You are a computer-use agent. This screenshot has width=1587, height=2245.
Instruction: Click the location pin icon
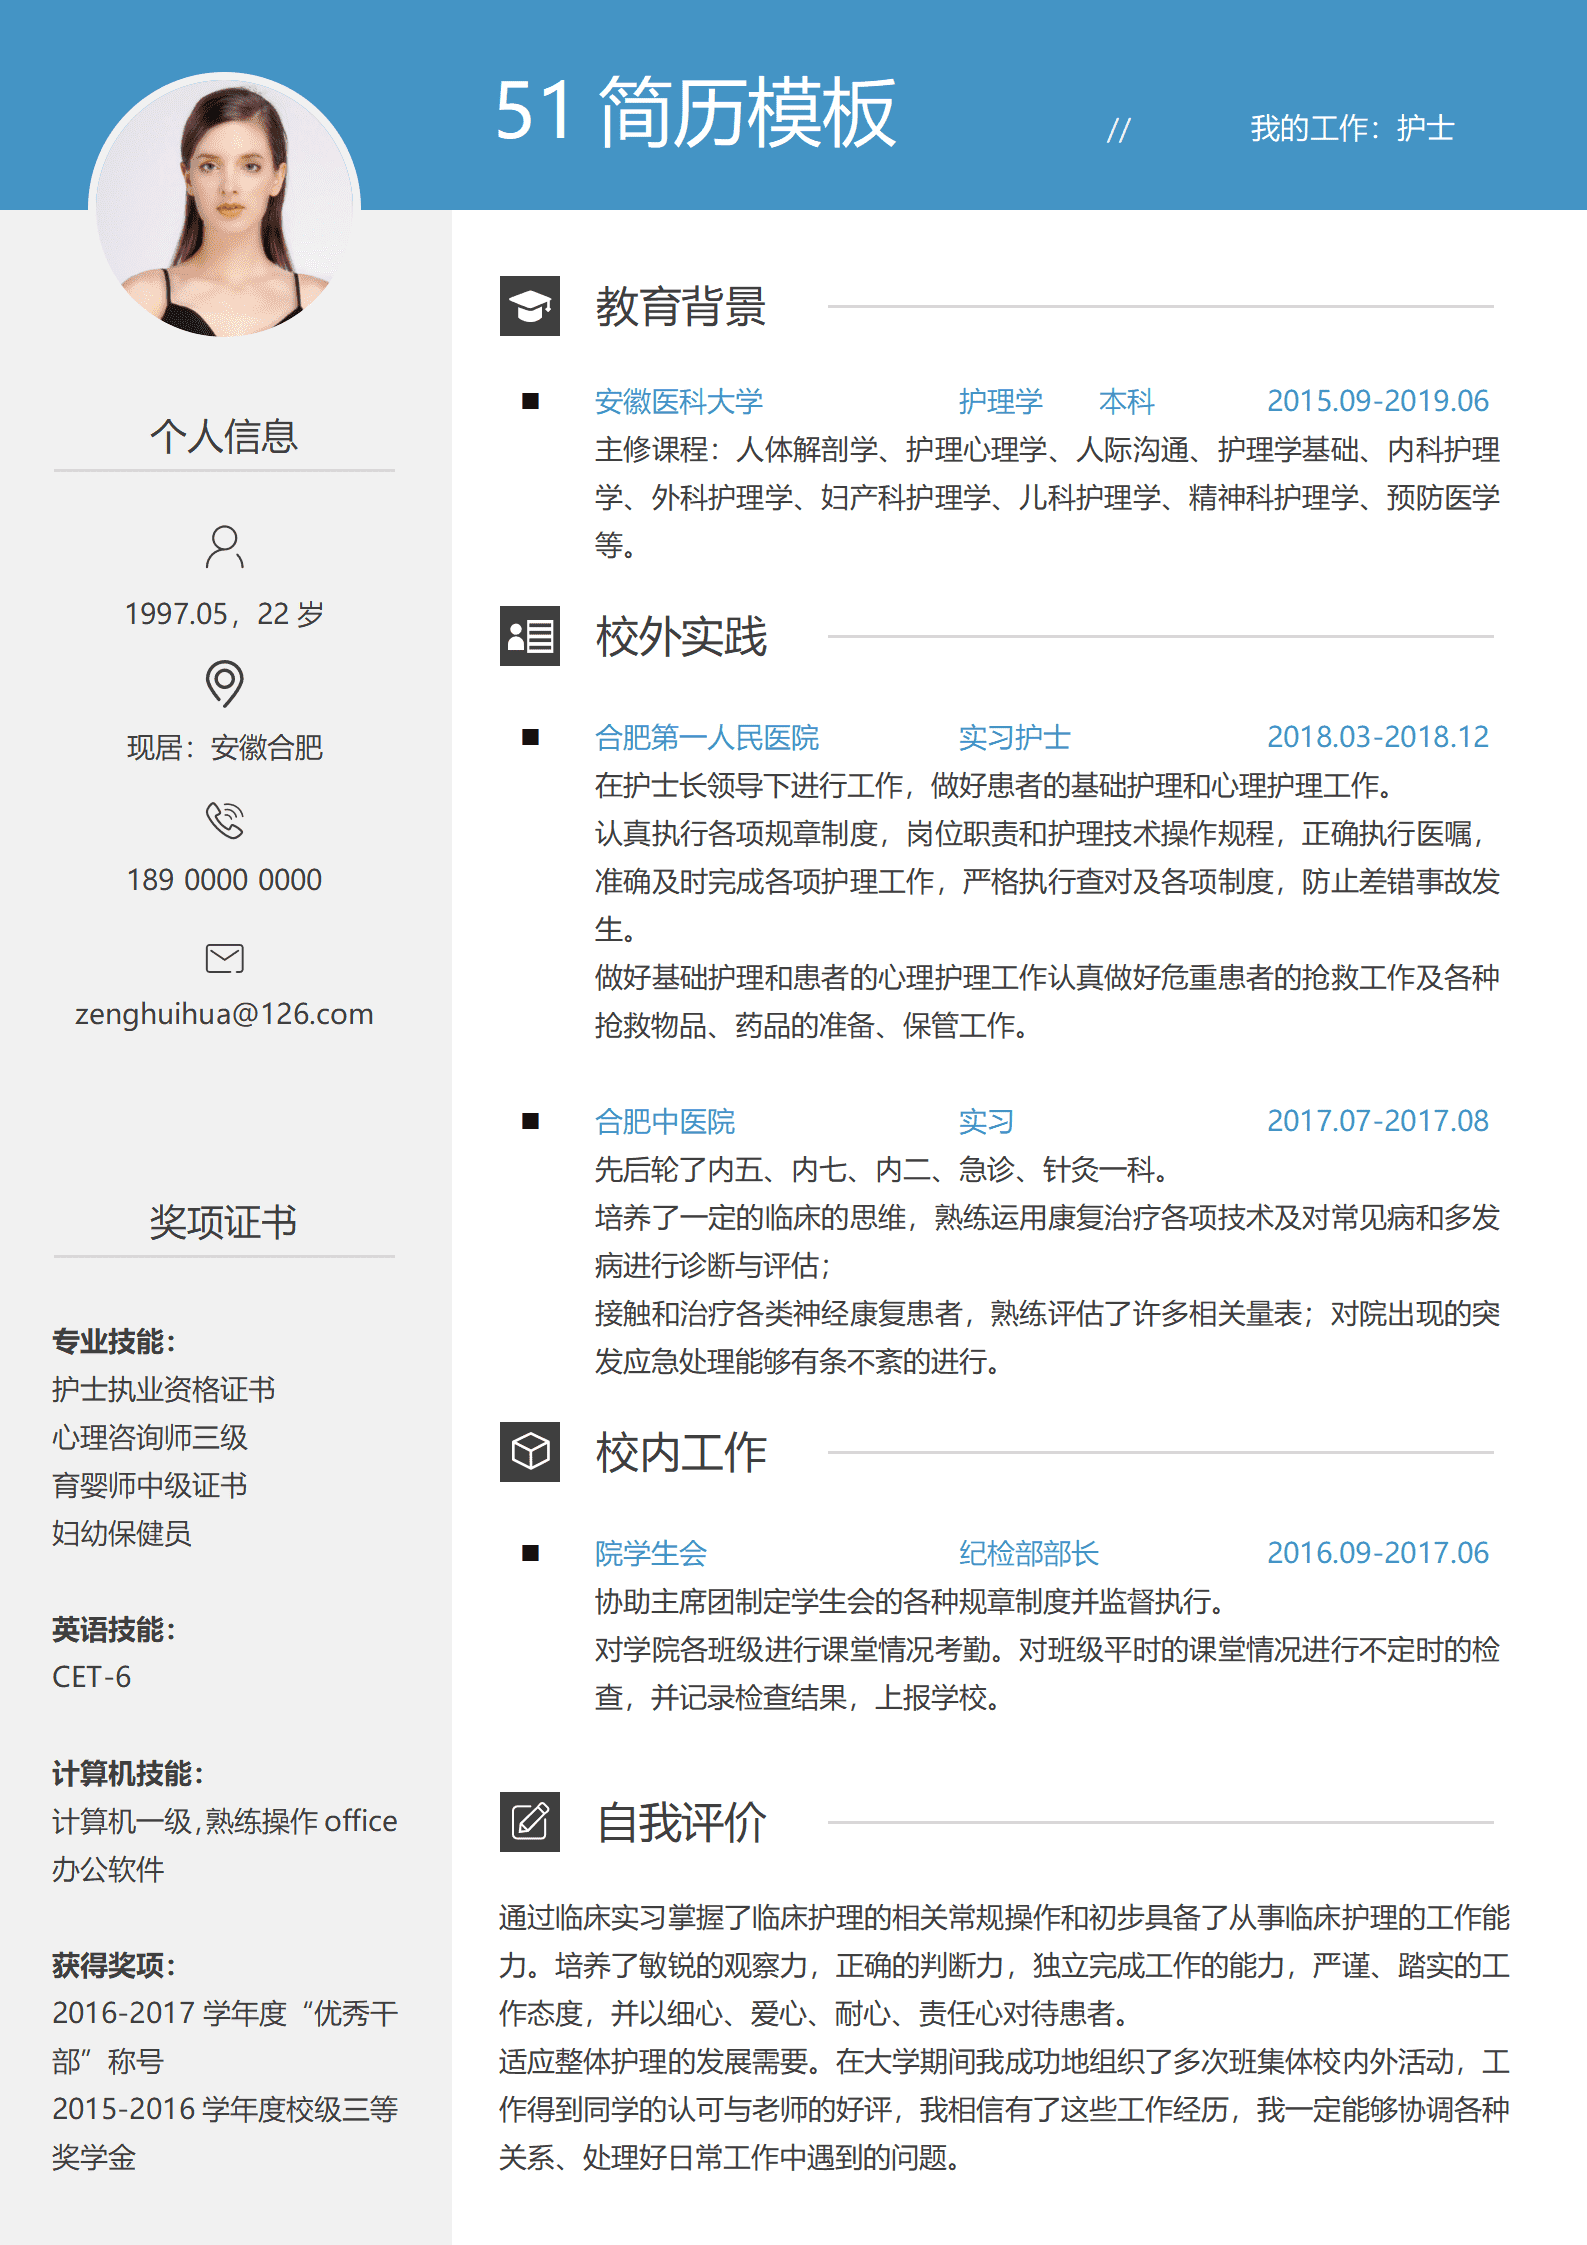[x=224, y=684]
